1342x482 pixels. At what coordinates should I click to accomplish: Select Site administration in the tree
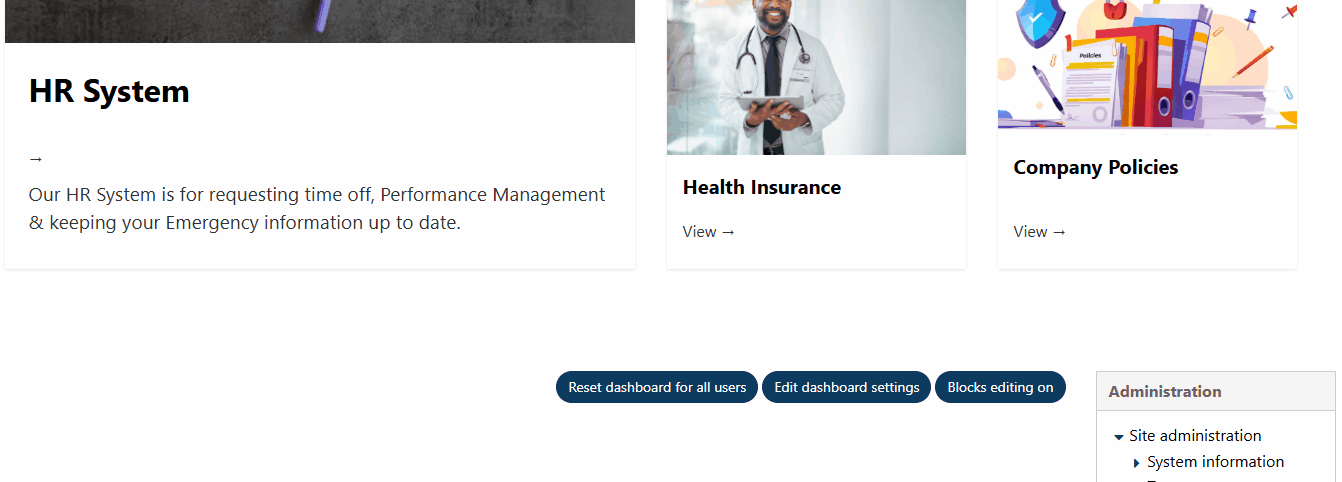click(x=1195, y=436)
